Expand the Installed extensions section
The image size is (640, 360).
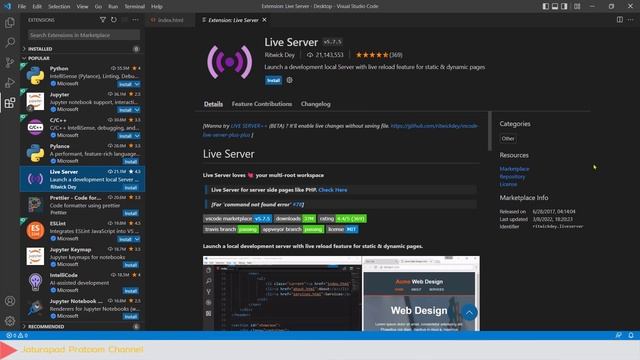(82, 49)
